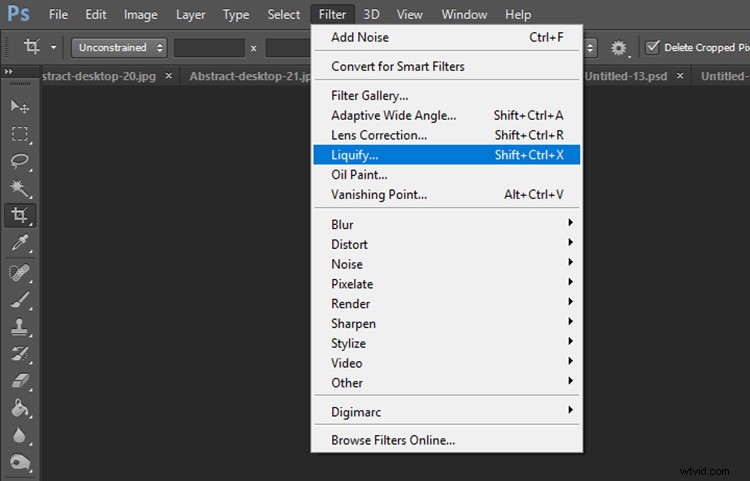This screenshot has height=481, width=750.
Task: Open the View menu
Action: 409,15
